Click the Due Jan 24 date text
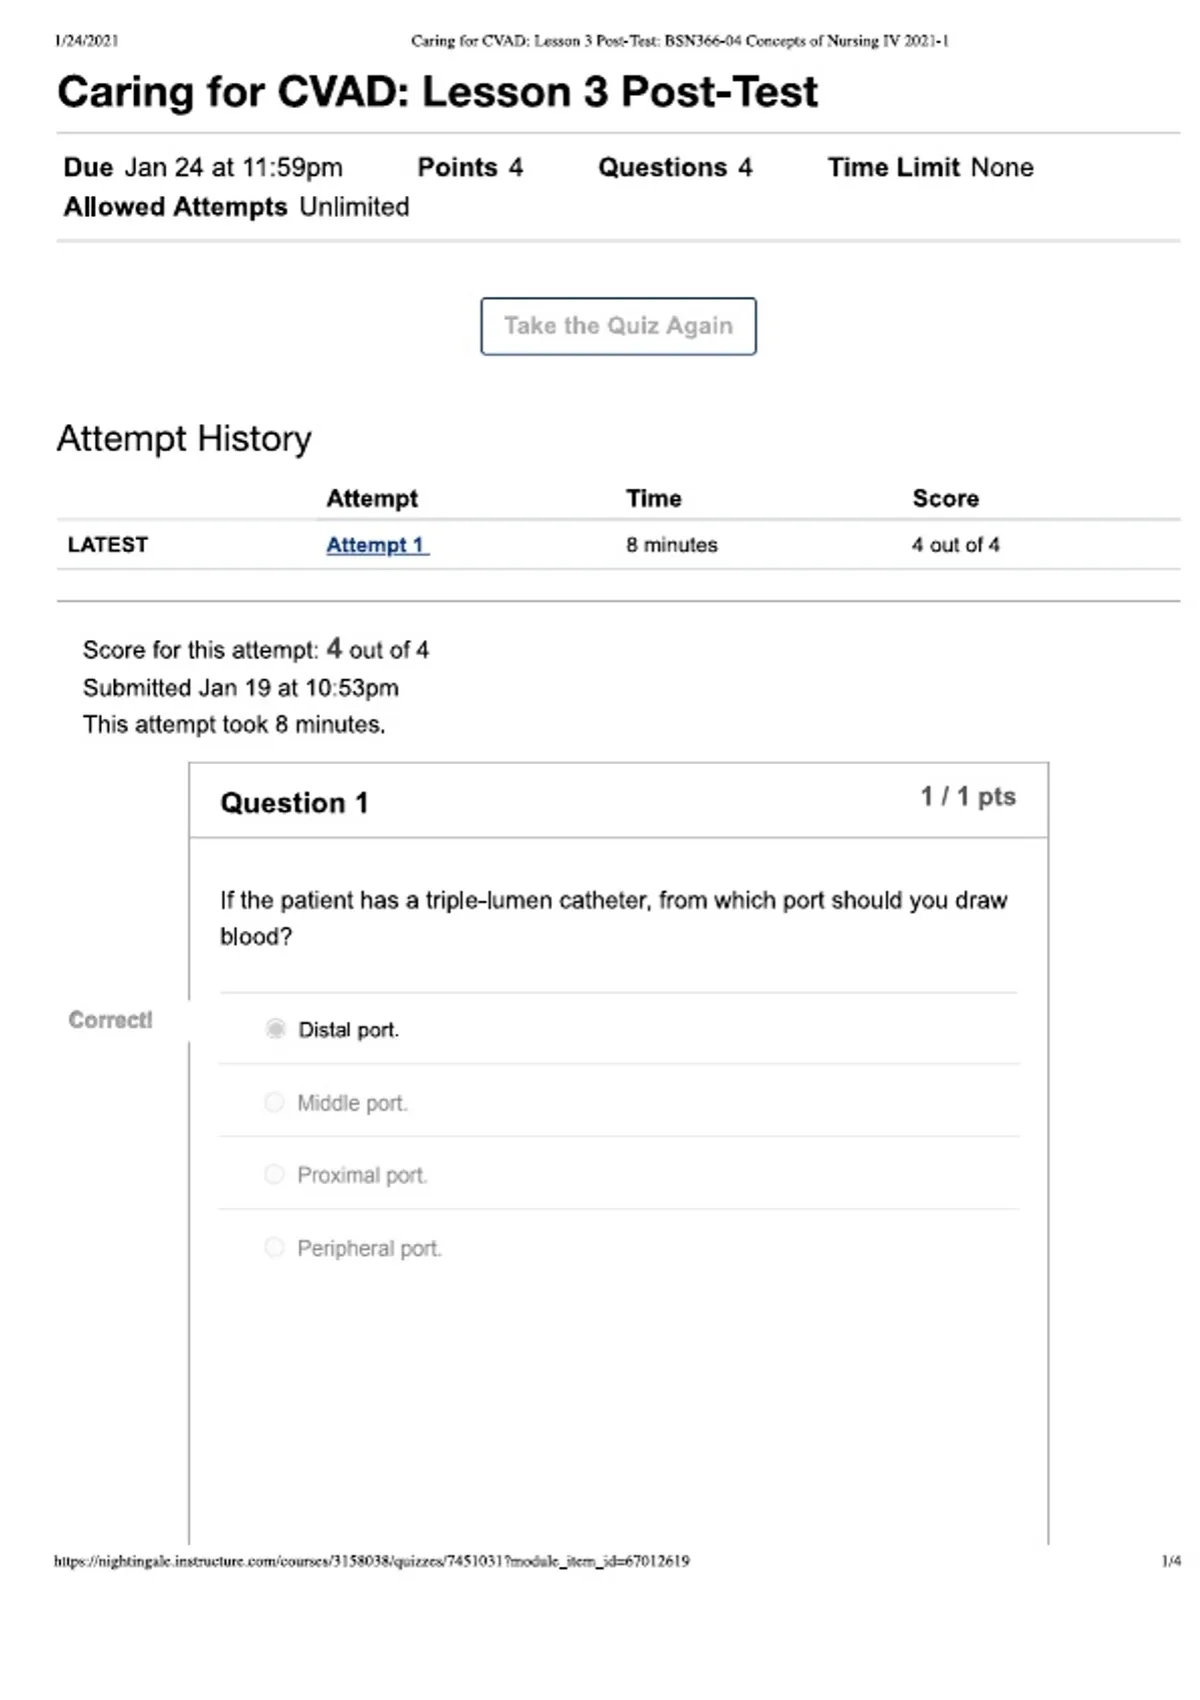Screen dimensions: 1200x1700 pos(203,167)
